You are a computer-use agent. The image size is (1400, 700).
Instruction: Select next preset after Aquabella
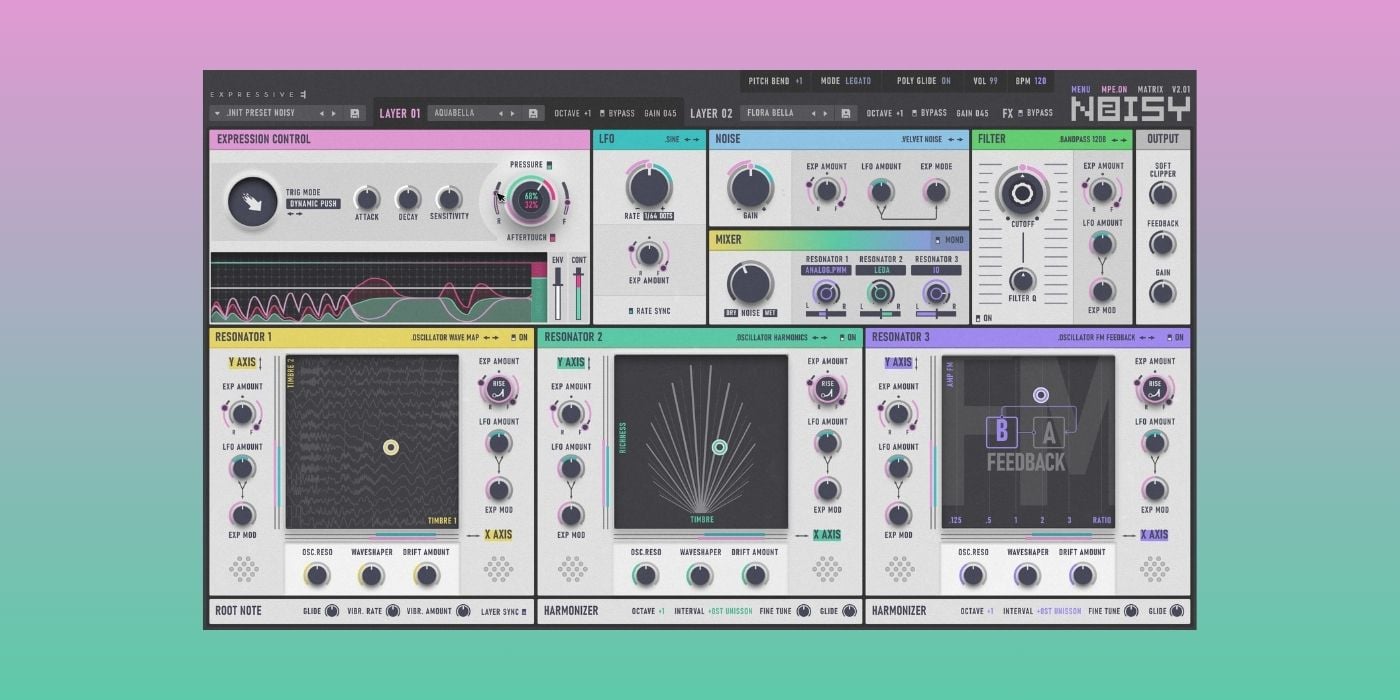(x=513, y=113)
